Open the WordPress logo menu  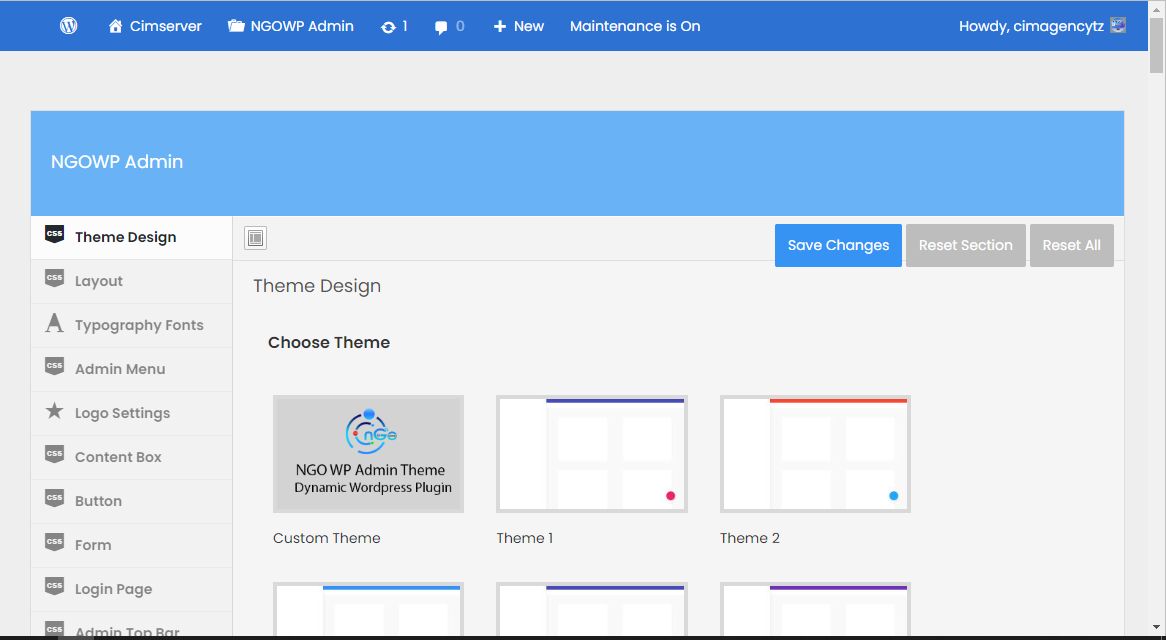point(68,26)
